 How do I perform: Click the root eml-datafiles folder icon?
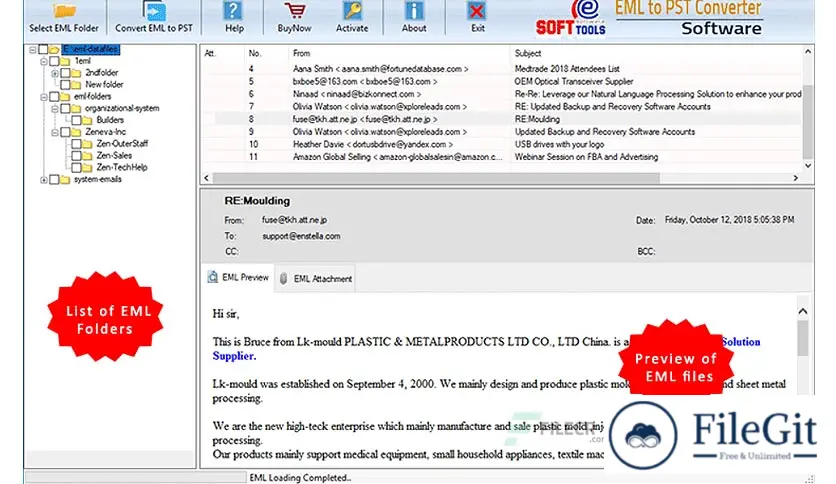click(54, 49)
